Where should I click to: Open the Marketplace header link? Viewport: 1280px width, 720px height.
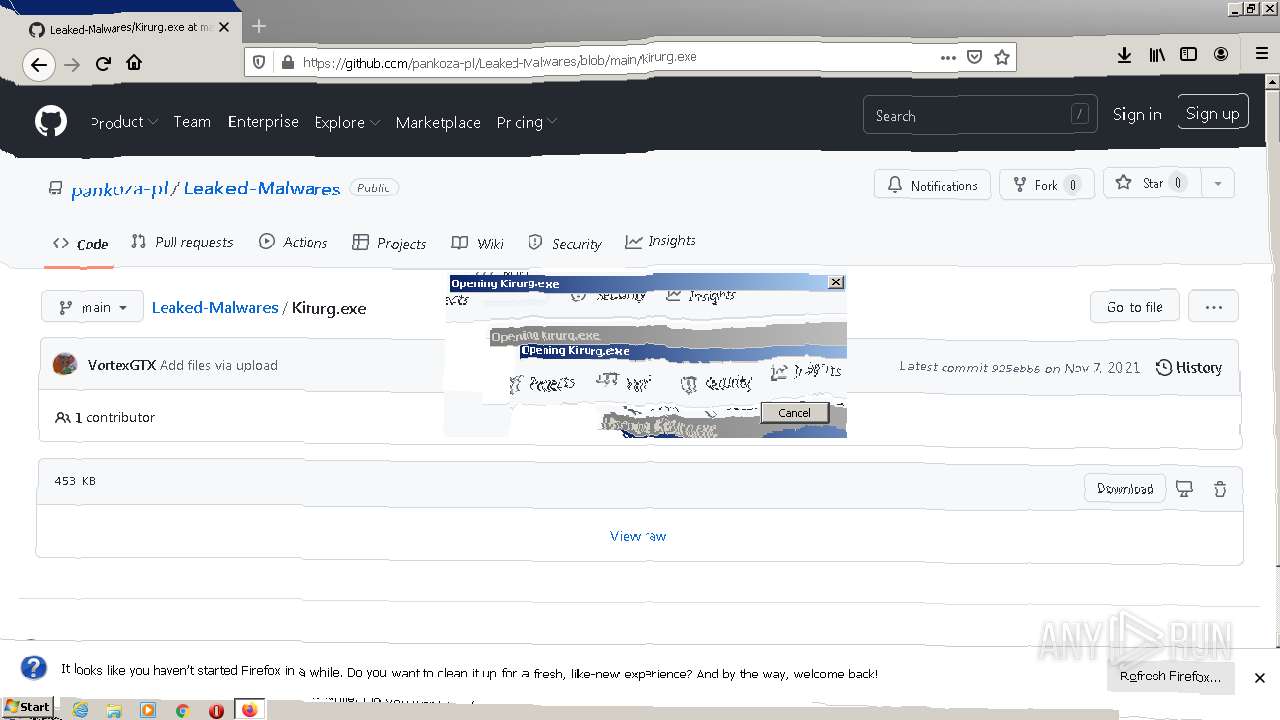pos(438,122)
